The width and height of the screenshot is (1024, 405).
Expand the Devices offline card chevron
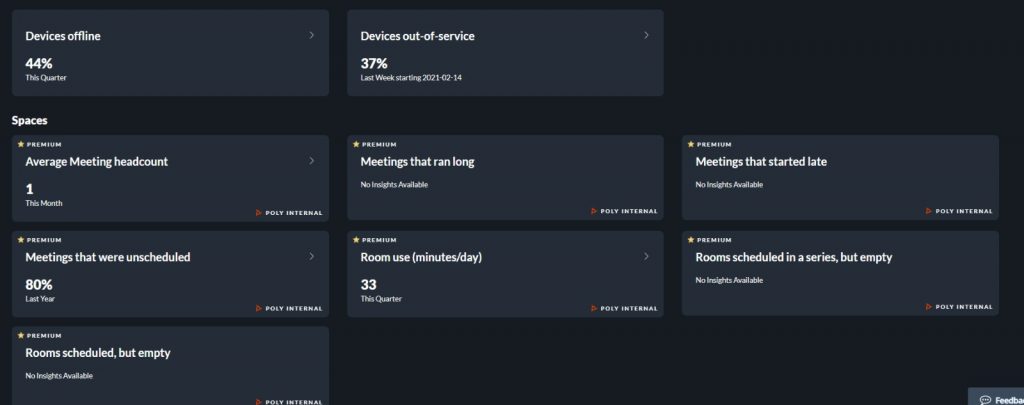tap(311, 35)
